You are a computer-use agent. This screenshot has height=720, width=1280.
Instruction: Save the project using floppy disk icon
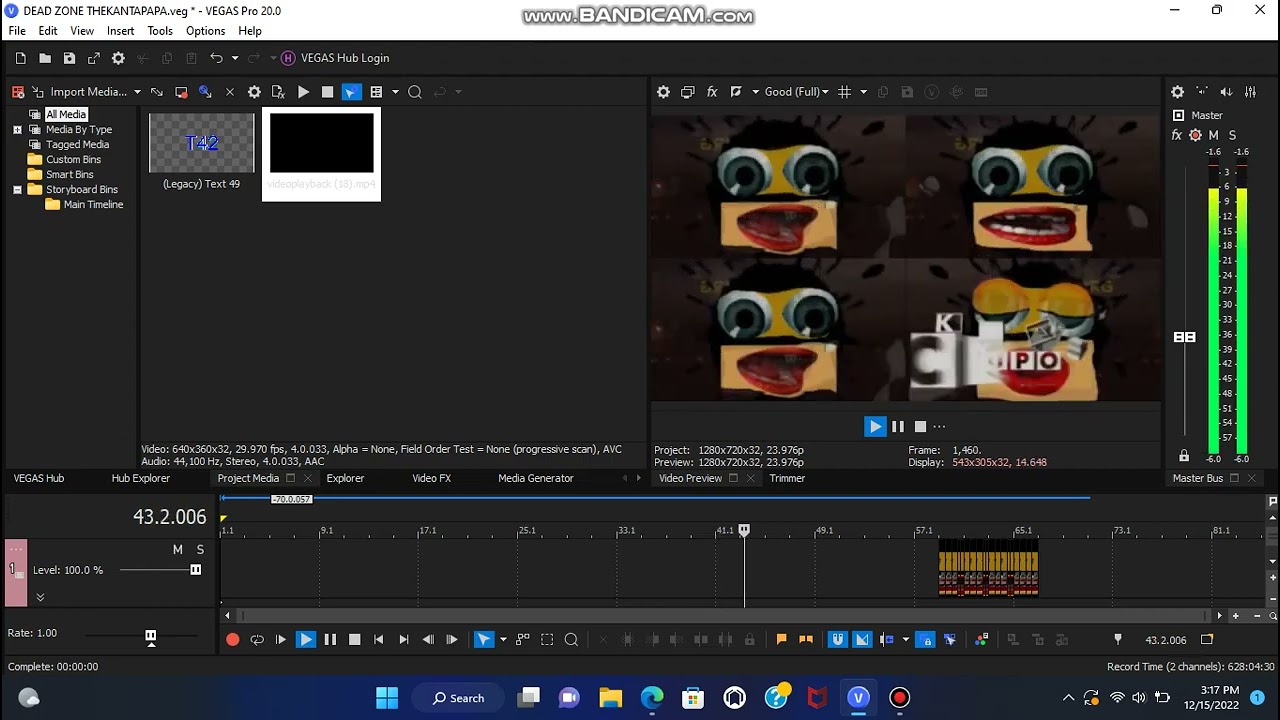tap(69, 58)
